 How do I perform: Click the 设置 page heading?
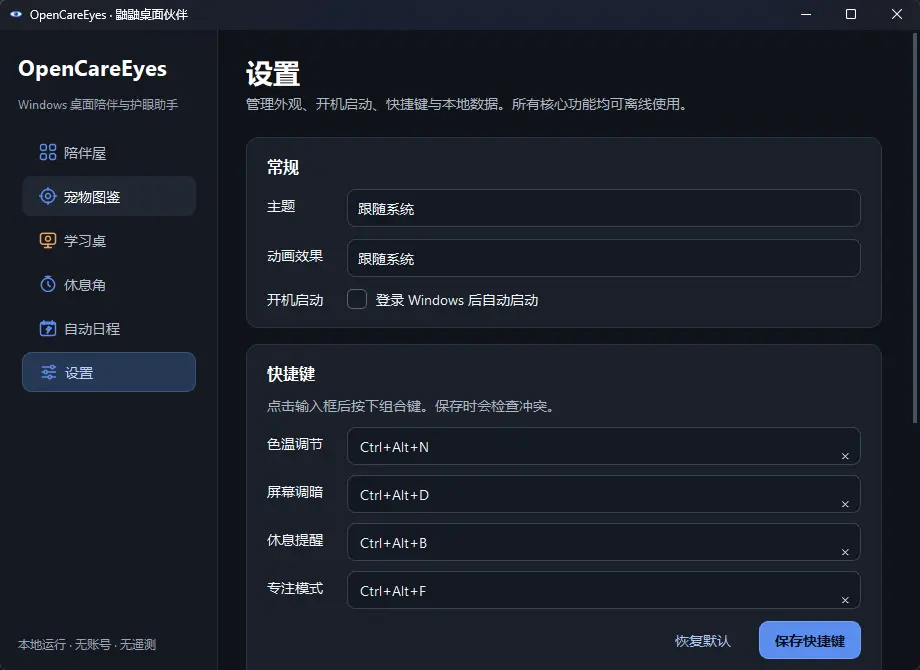273,74
